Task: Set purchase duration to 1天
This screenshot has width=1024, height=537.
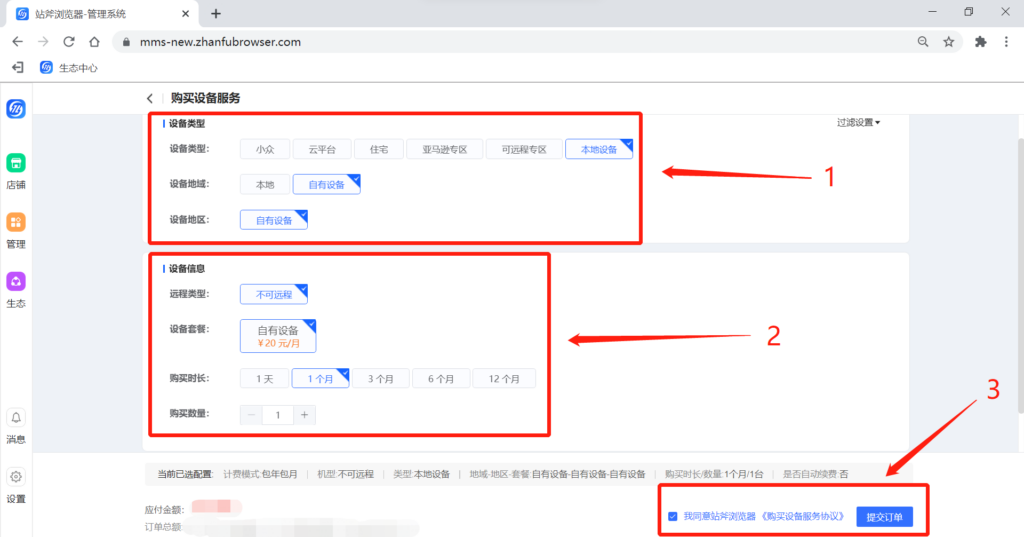Action: (264, 379)
